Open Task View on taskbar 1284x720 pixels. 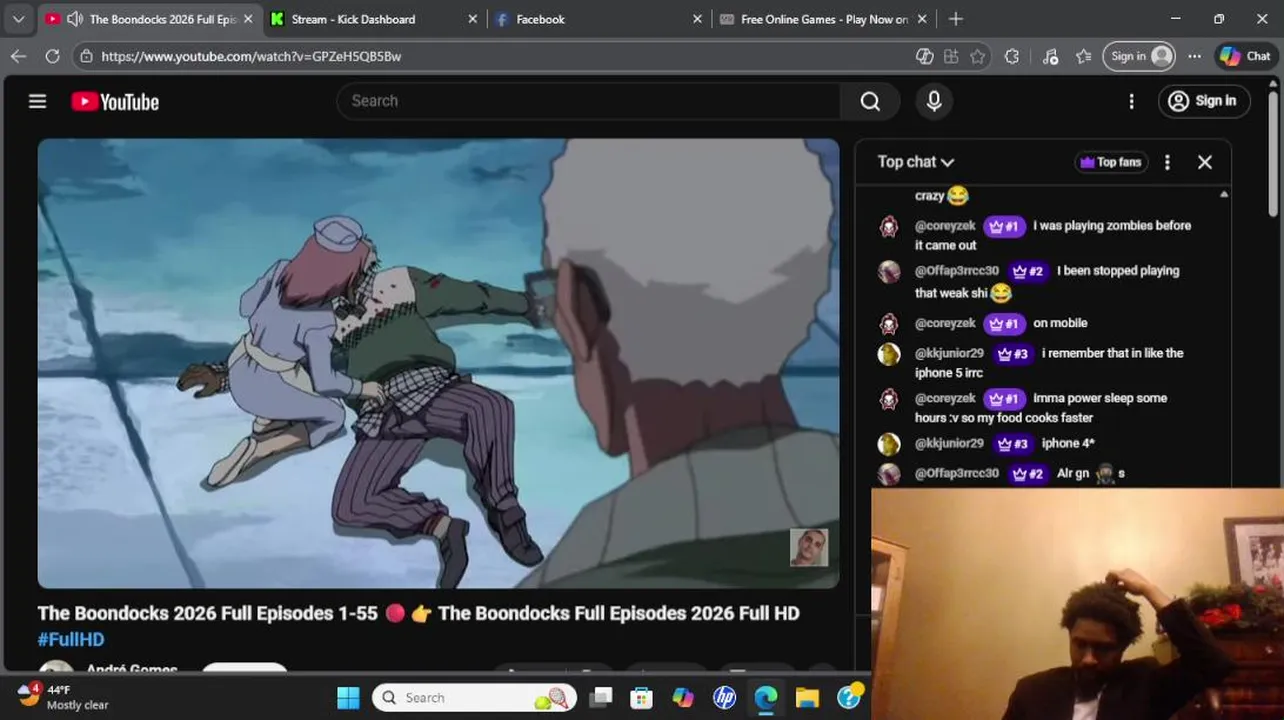pos(600,698)
